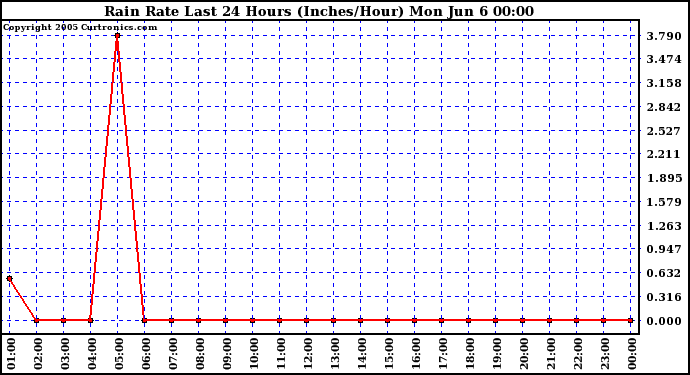Image resolution: width=690 pixels, height=375 pixels.
Task: Click the y-axis label 2.527
Action: click(x=664, y=131)
